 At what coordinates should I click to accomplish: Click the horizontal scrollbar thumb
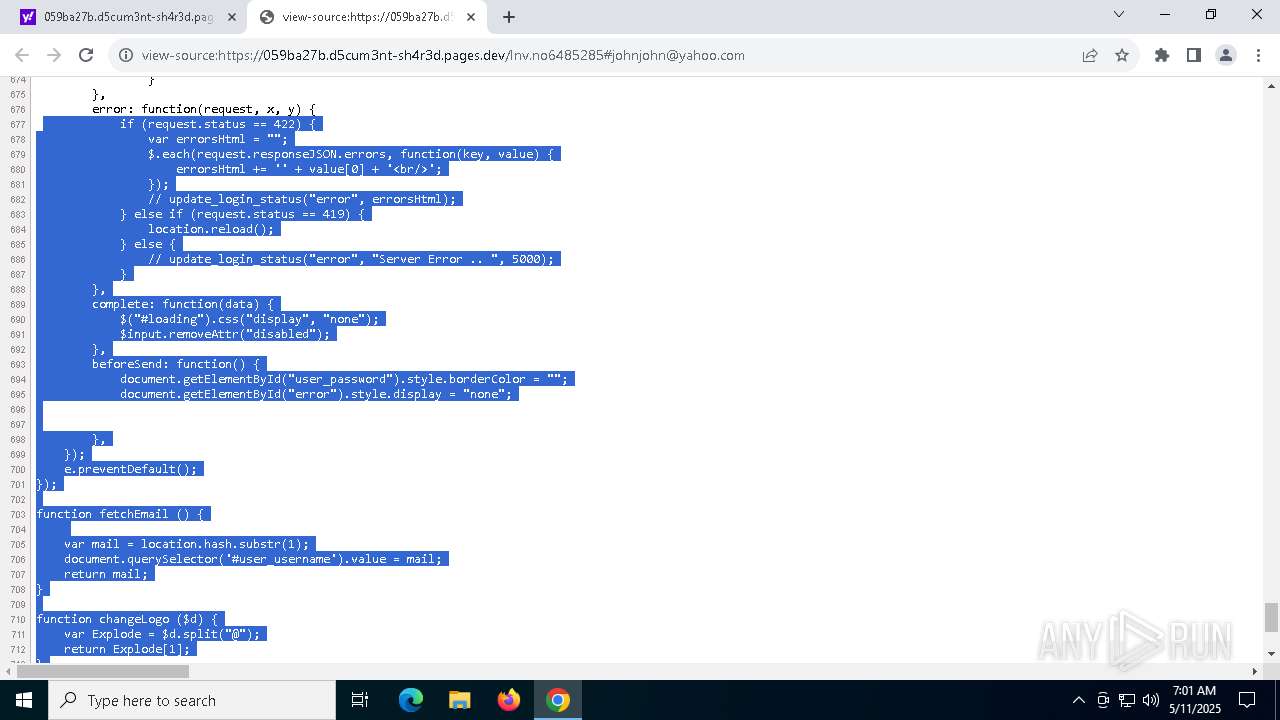tap(102, 671)
